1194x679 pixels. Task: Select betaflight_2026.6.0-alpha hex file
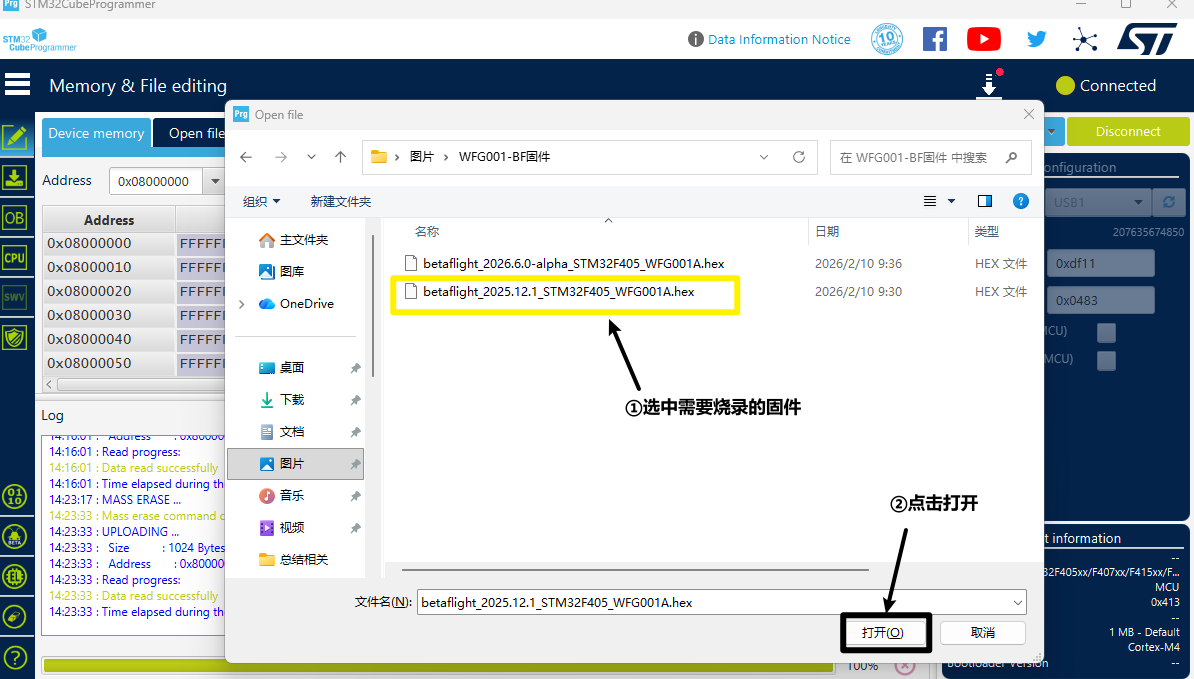(x=573, y=264)
